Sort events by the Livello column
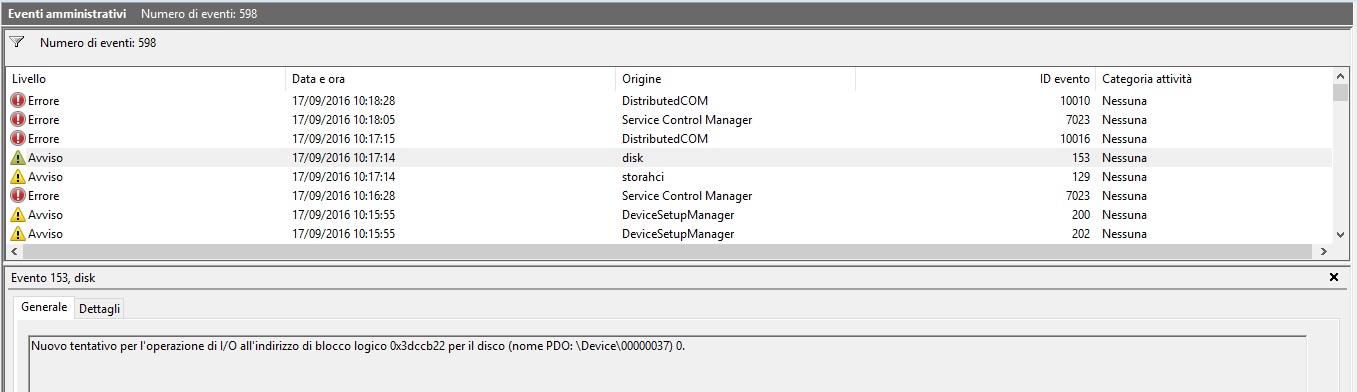 pos(146,79)
